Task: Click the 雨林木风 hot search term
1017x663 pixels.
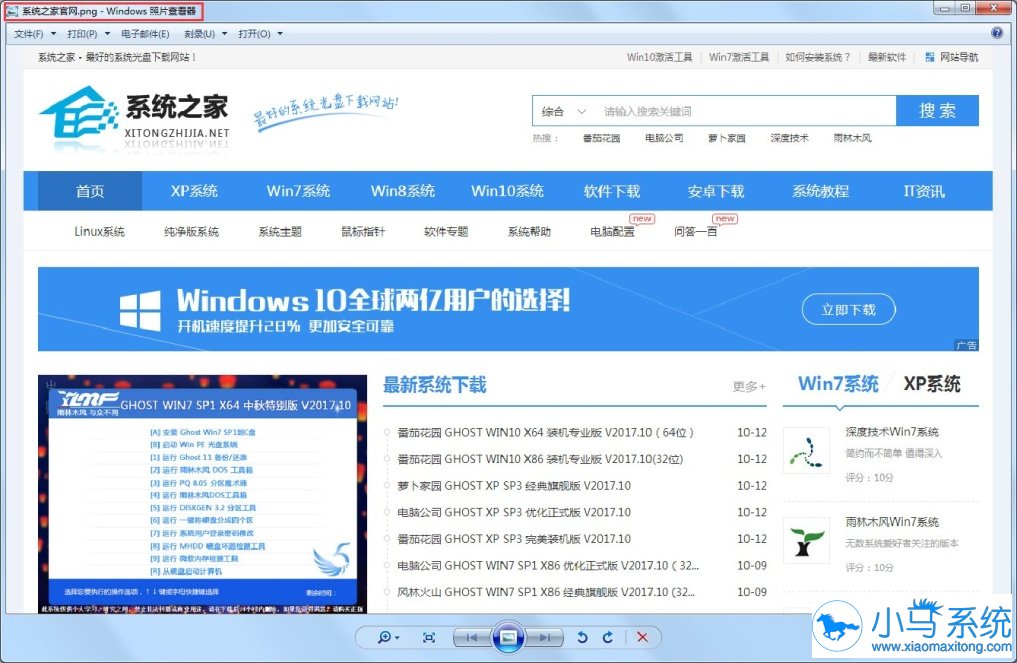Action: (852, 138)
